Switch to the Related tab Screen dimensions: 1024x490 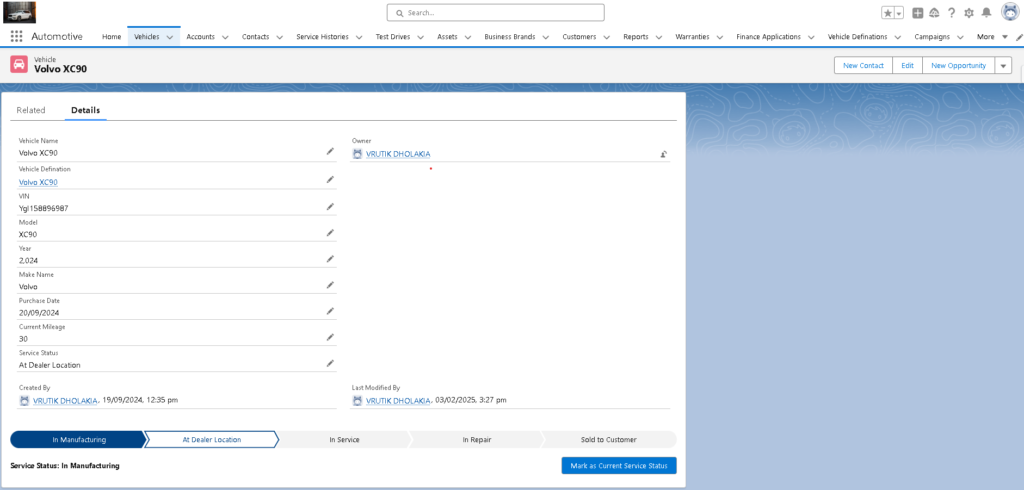click(31, 110)
